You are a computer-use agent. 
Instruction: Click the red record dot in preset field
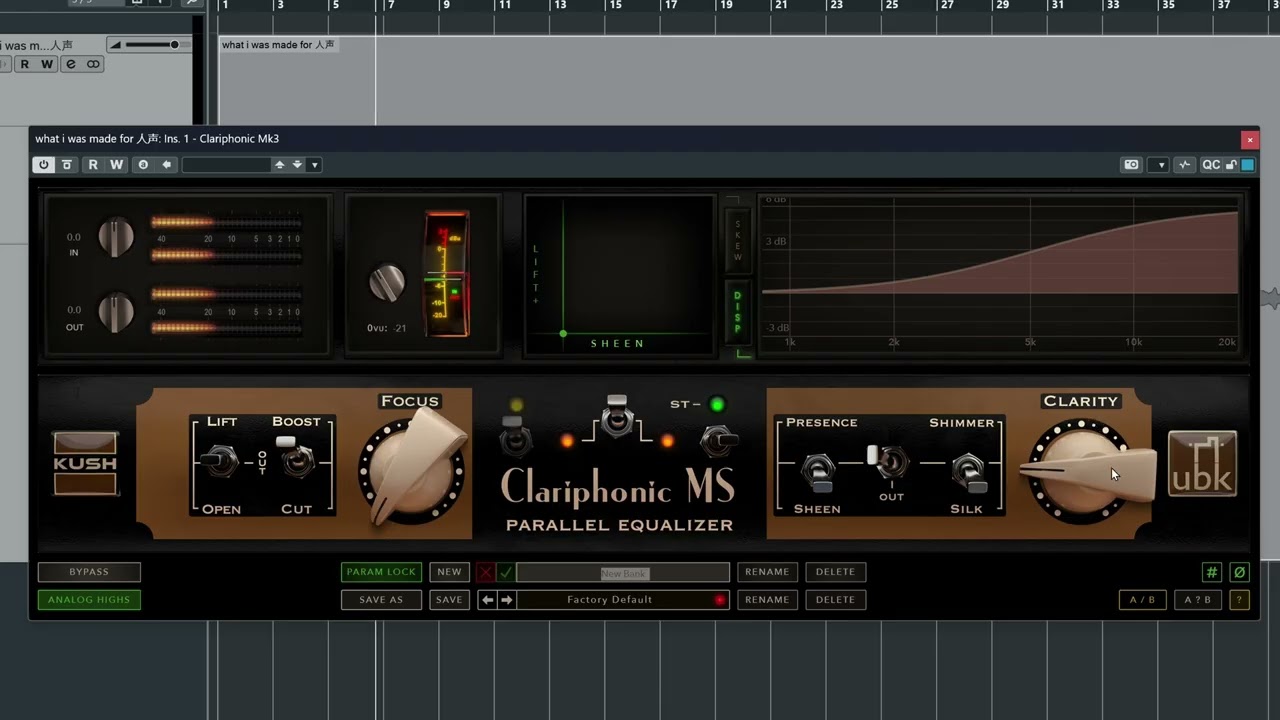pos(719,600)
